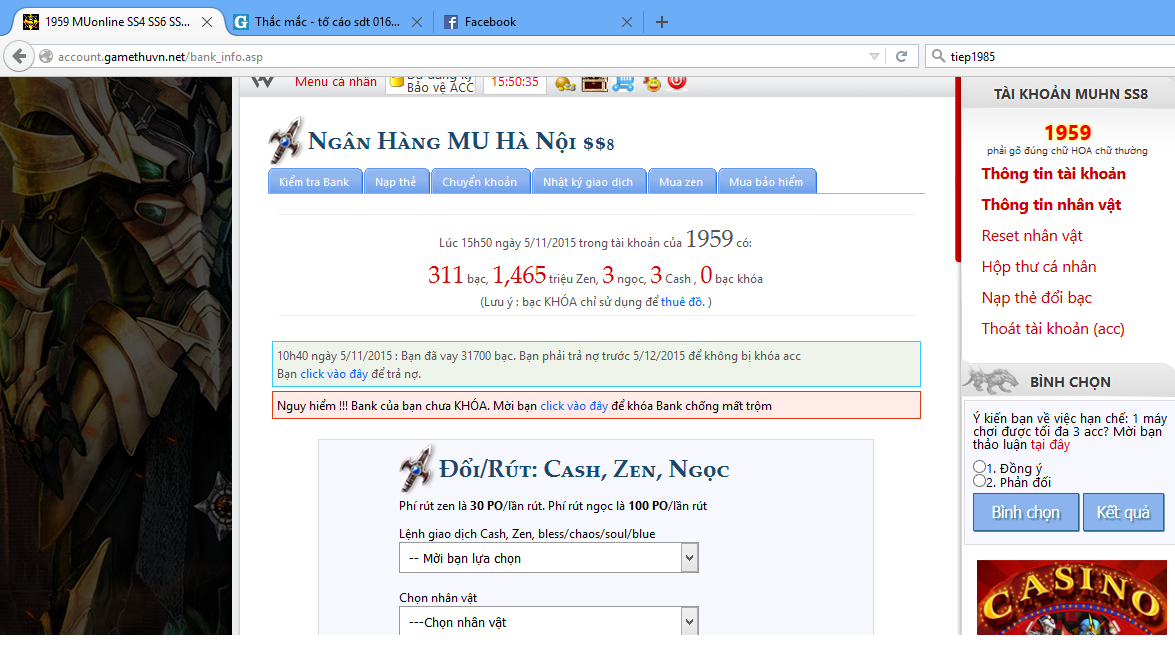Click the 1959 account name in sidebar
Image resolution: width=1175 pixels, height=648 pixels.
point(1067,133)
